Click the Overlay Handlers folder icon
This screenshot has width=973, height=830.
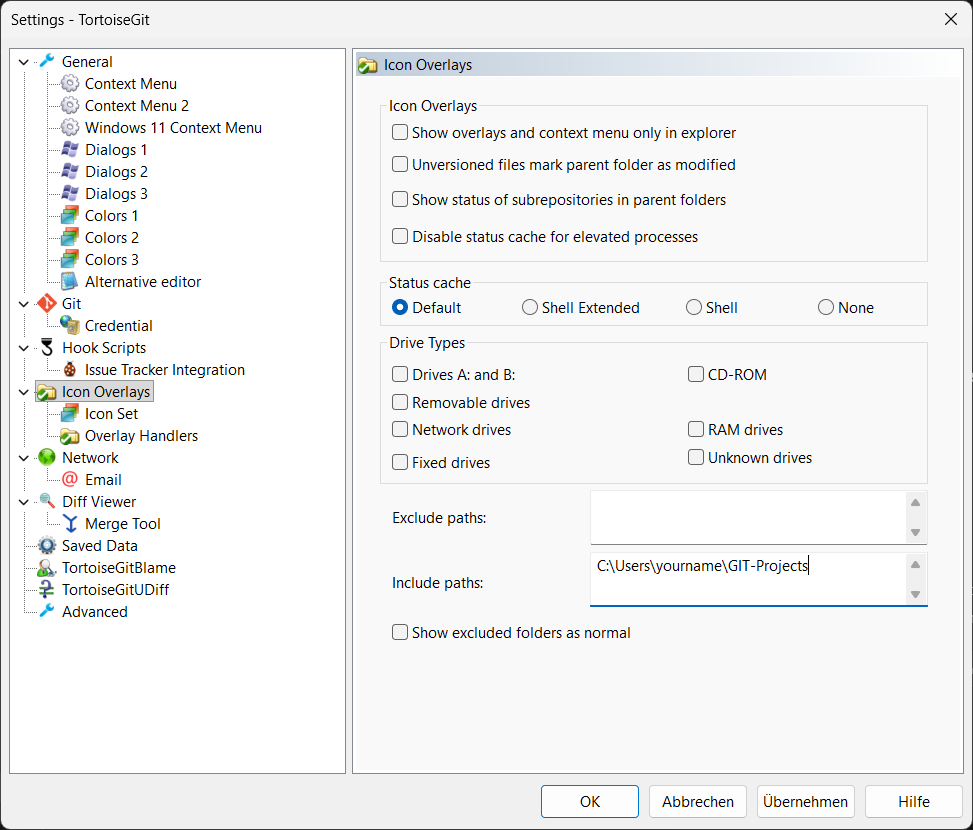click(70, 436)
